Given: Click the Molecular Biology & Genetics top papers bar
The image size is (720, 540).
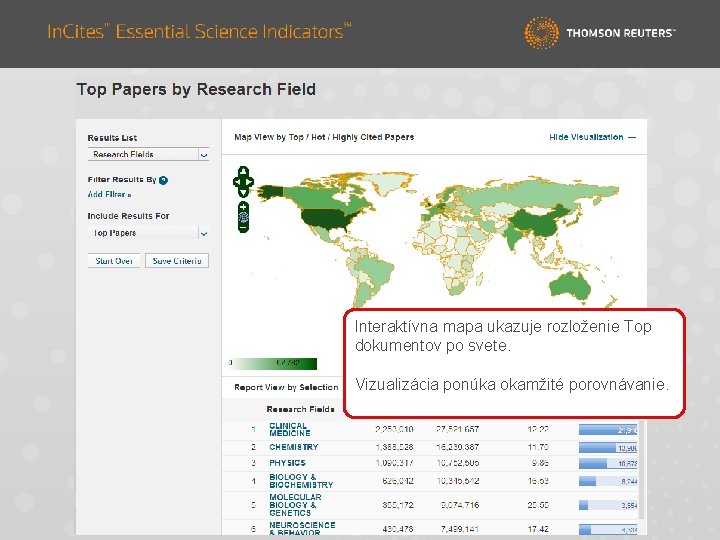Looking at the screenshot, I should click(x=608, y=505).
